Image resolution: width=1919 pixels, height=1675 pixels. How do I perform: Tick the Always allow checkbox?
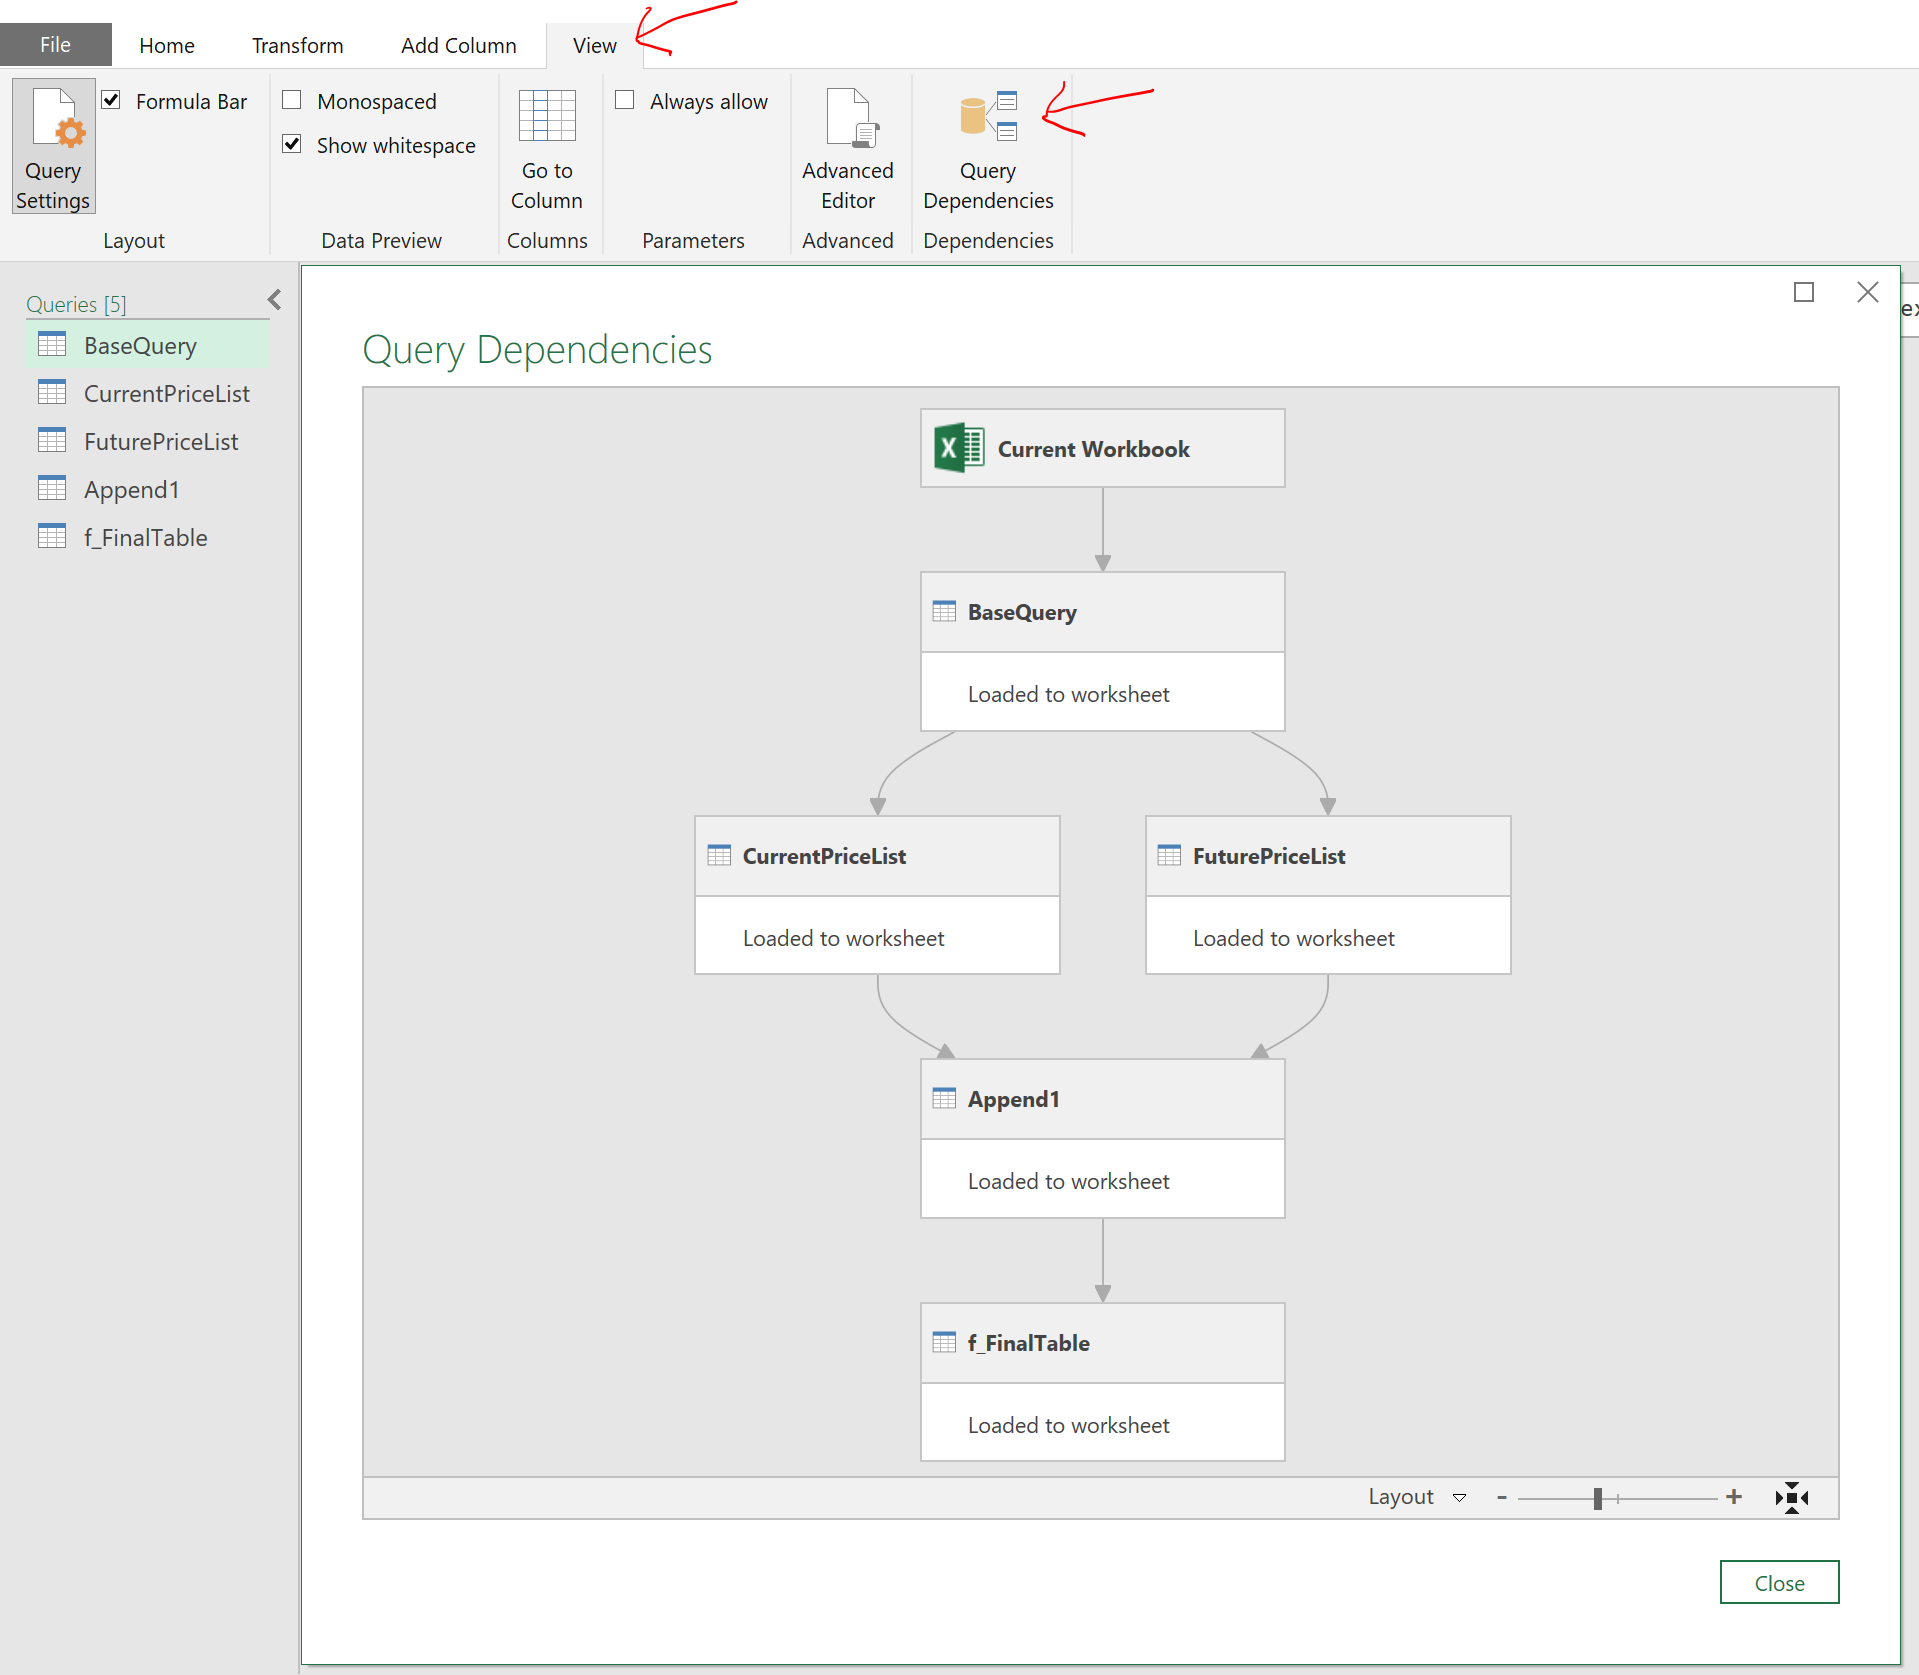(625, 101)
